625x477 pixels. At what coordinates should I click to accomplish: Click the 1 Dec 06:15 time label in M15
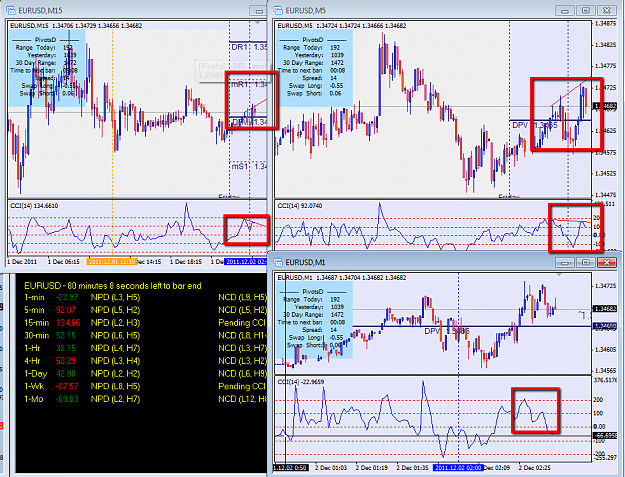click(x=63, y=262)
